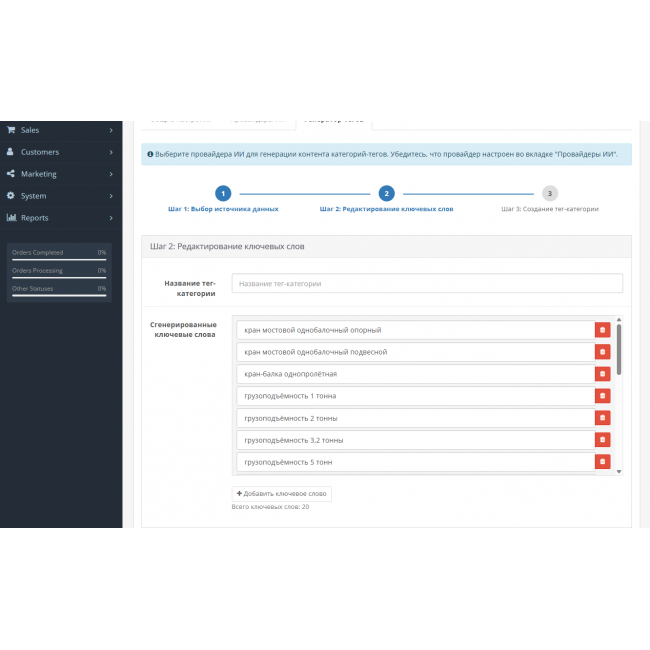Click the 'Название тег-категории' input field
This screenshot has height=650, width=650.
point(427,284)
